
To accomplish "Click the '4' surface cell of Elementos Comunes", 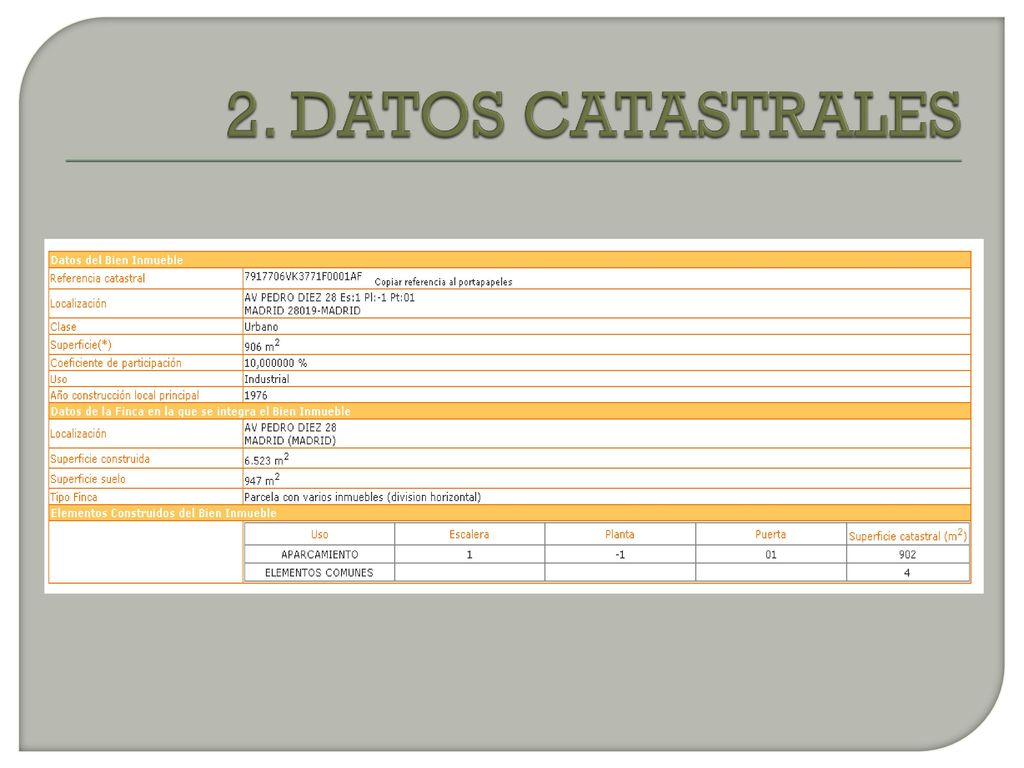I will (x=907, y=573).
